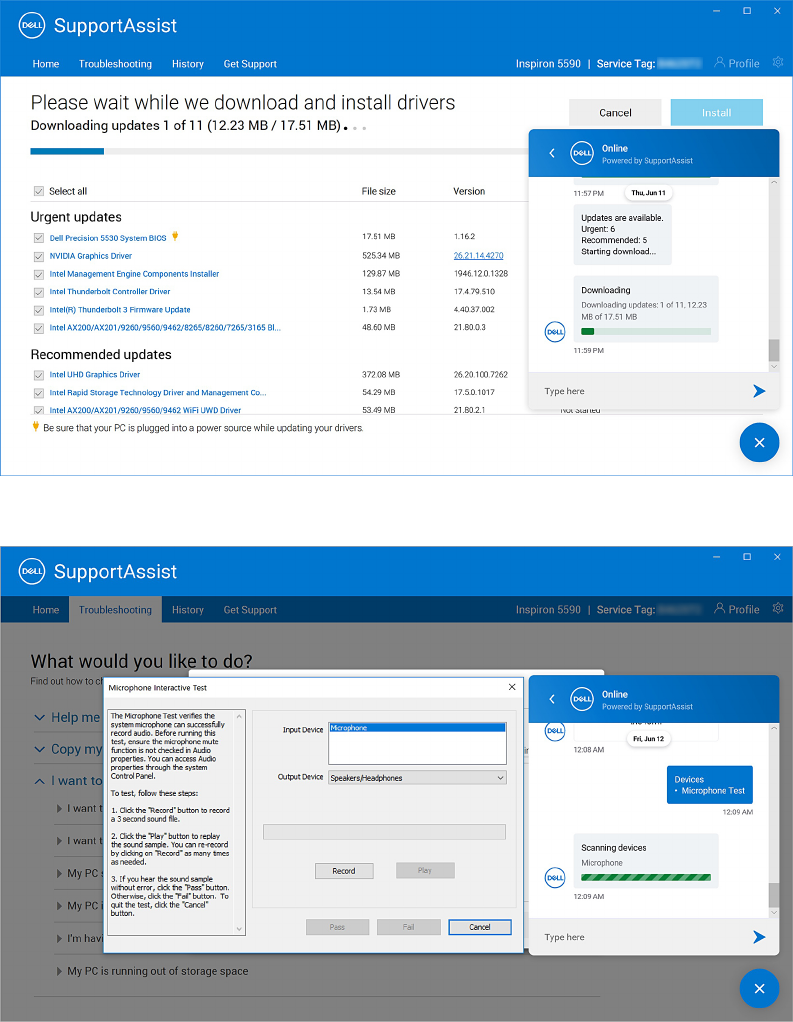Click the Type here field in the bottom chat
The height and width of the screenshot is (1022, 793).
tap(642, 937)
